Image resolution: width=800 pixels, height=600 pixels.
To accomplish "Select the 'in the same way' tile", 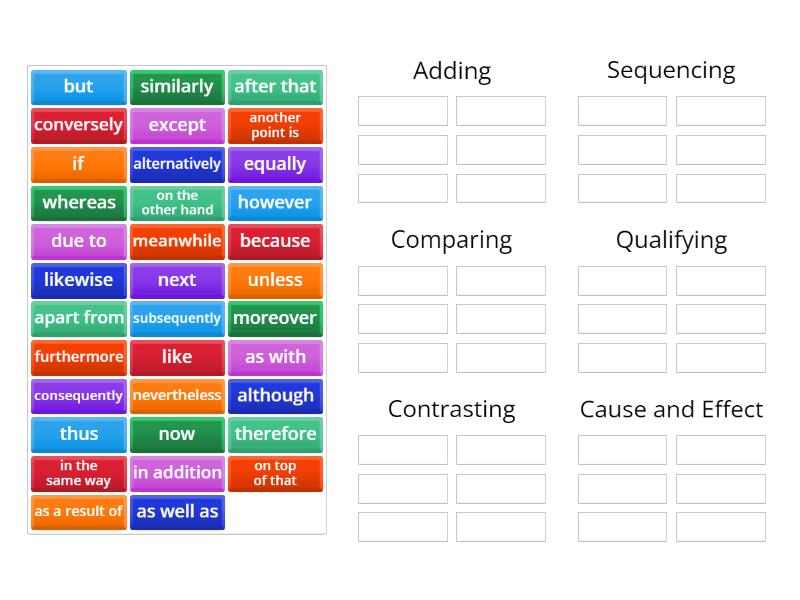I will tap(78, 473).
